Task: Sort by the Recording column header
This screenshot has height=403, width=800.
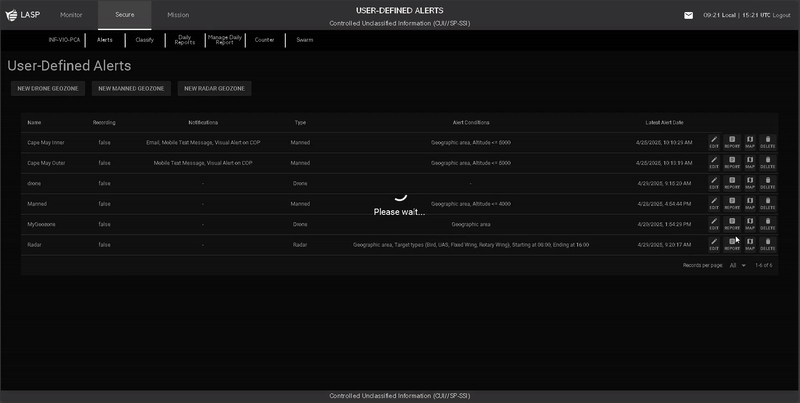Action: 104,122
